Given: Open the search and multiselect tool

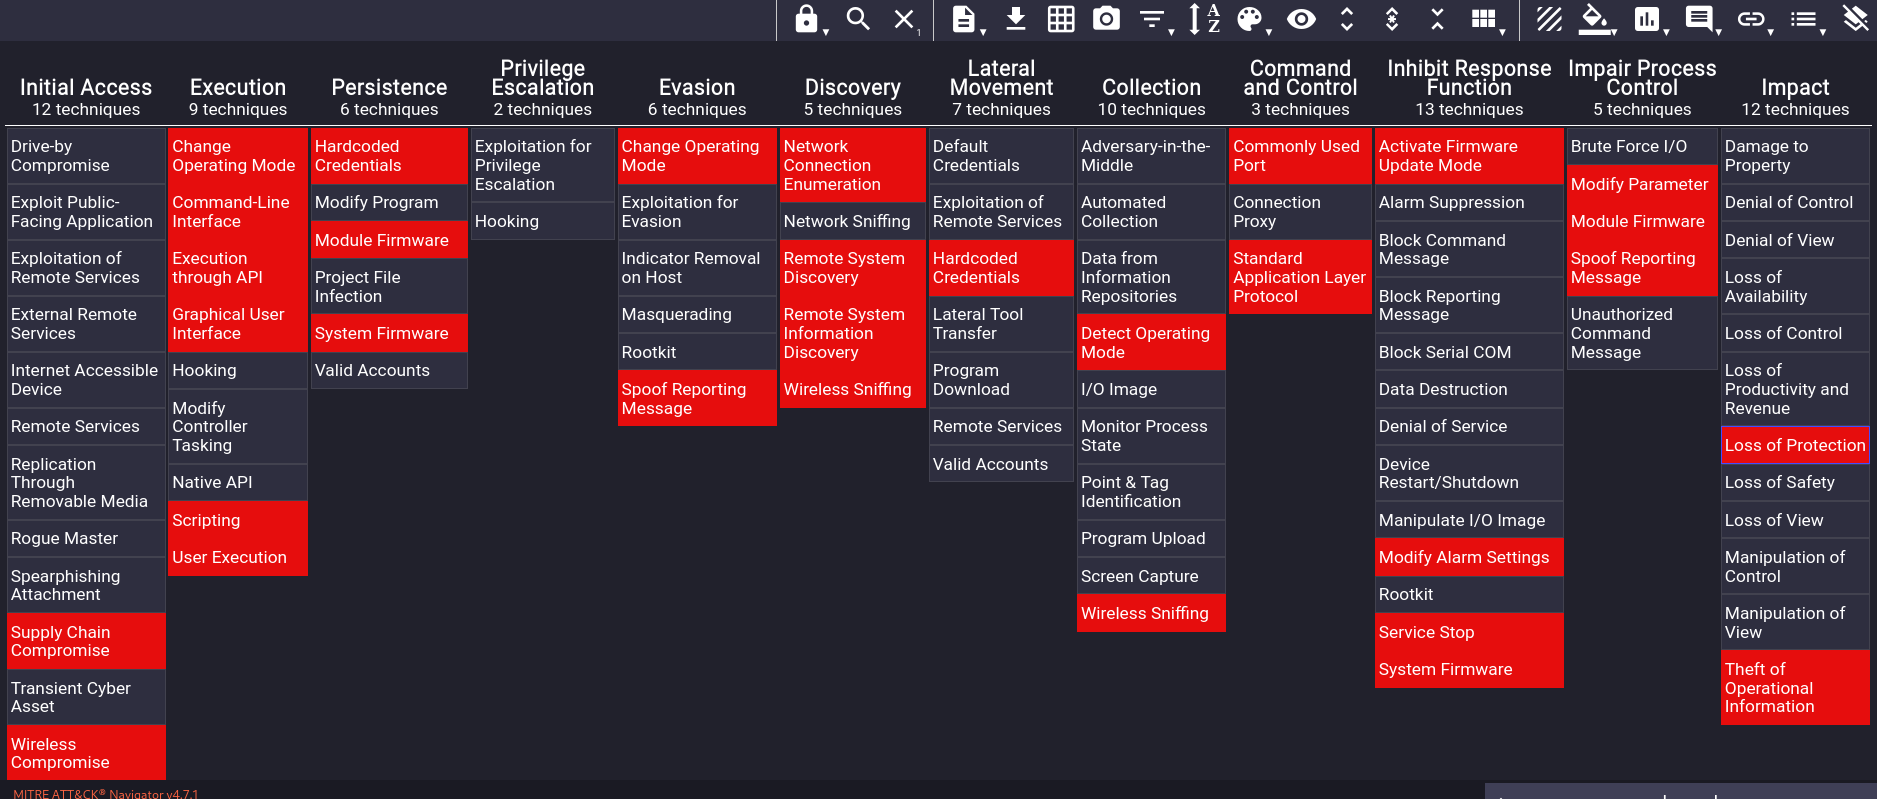Looking at the screenshot, I should click(857, 19).
